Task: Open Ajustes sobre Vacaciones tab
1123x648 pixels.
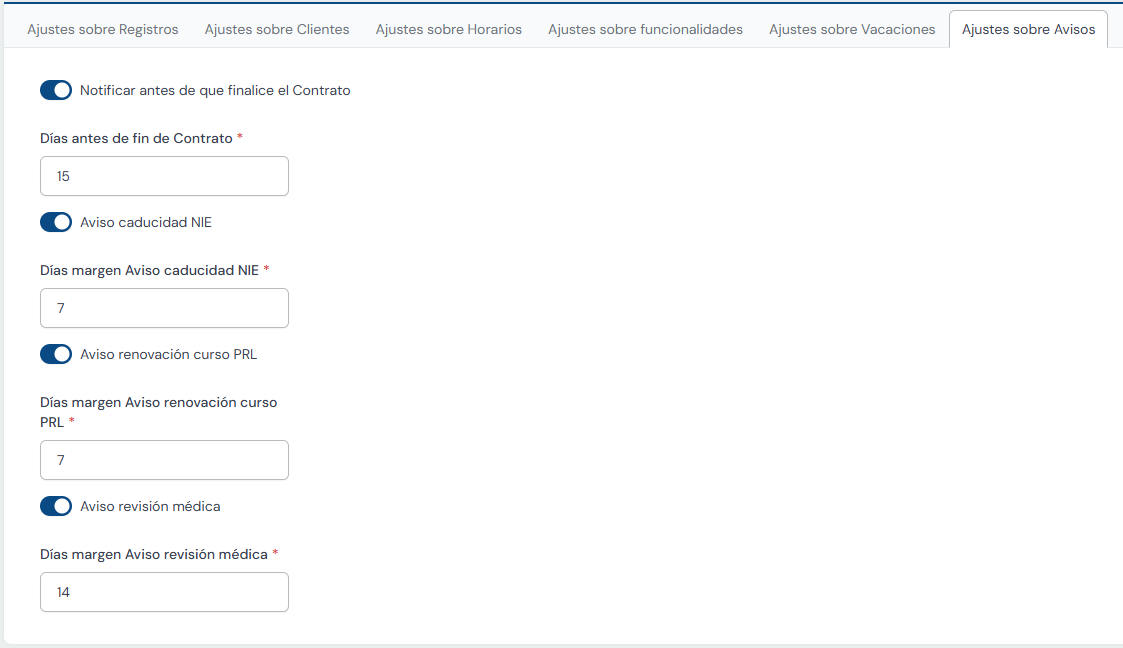Action: (852, 29)
